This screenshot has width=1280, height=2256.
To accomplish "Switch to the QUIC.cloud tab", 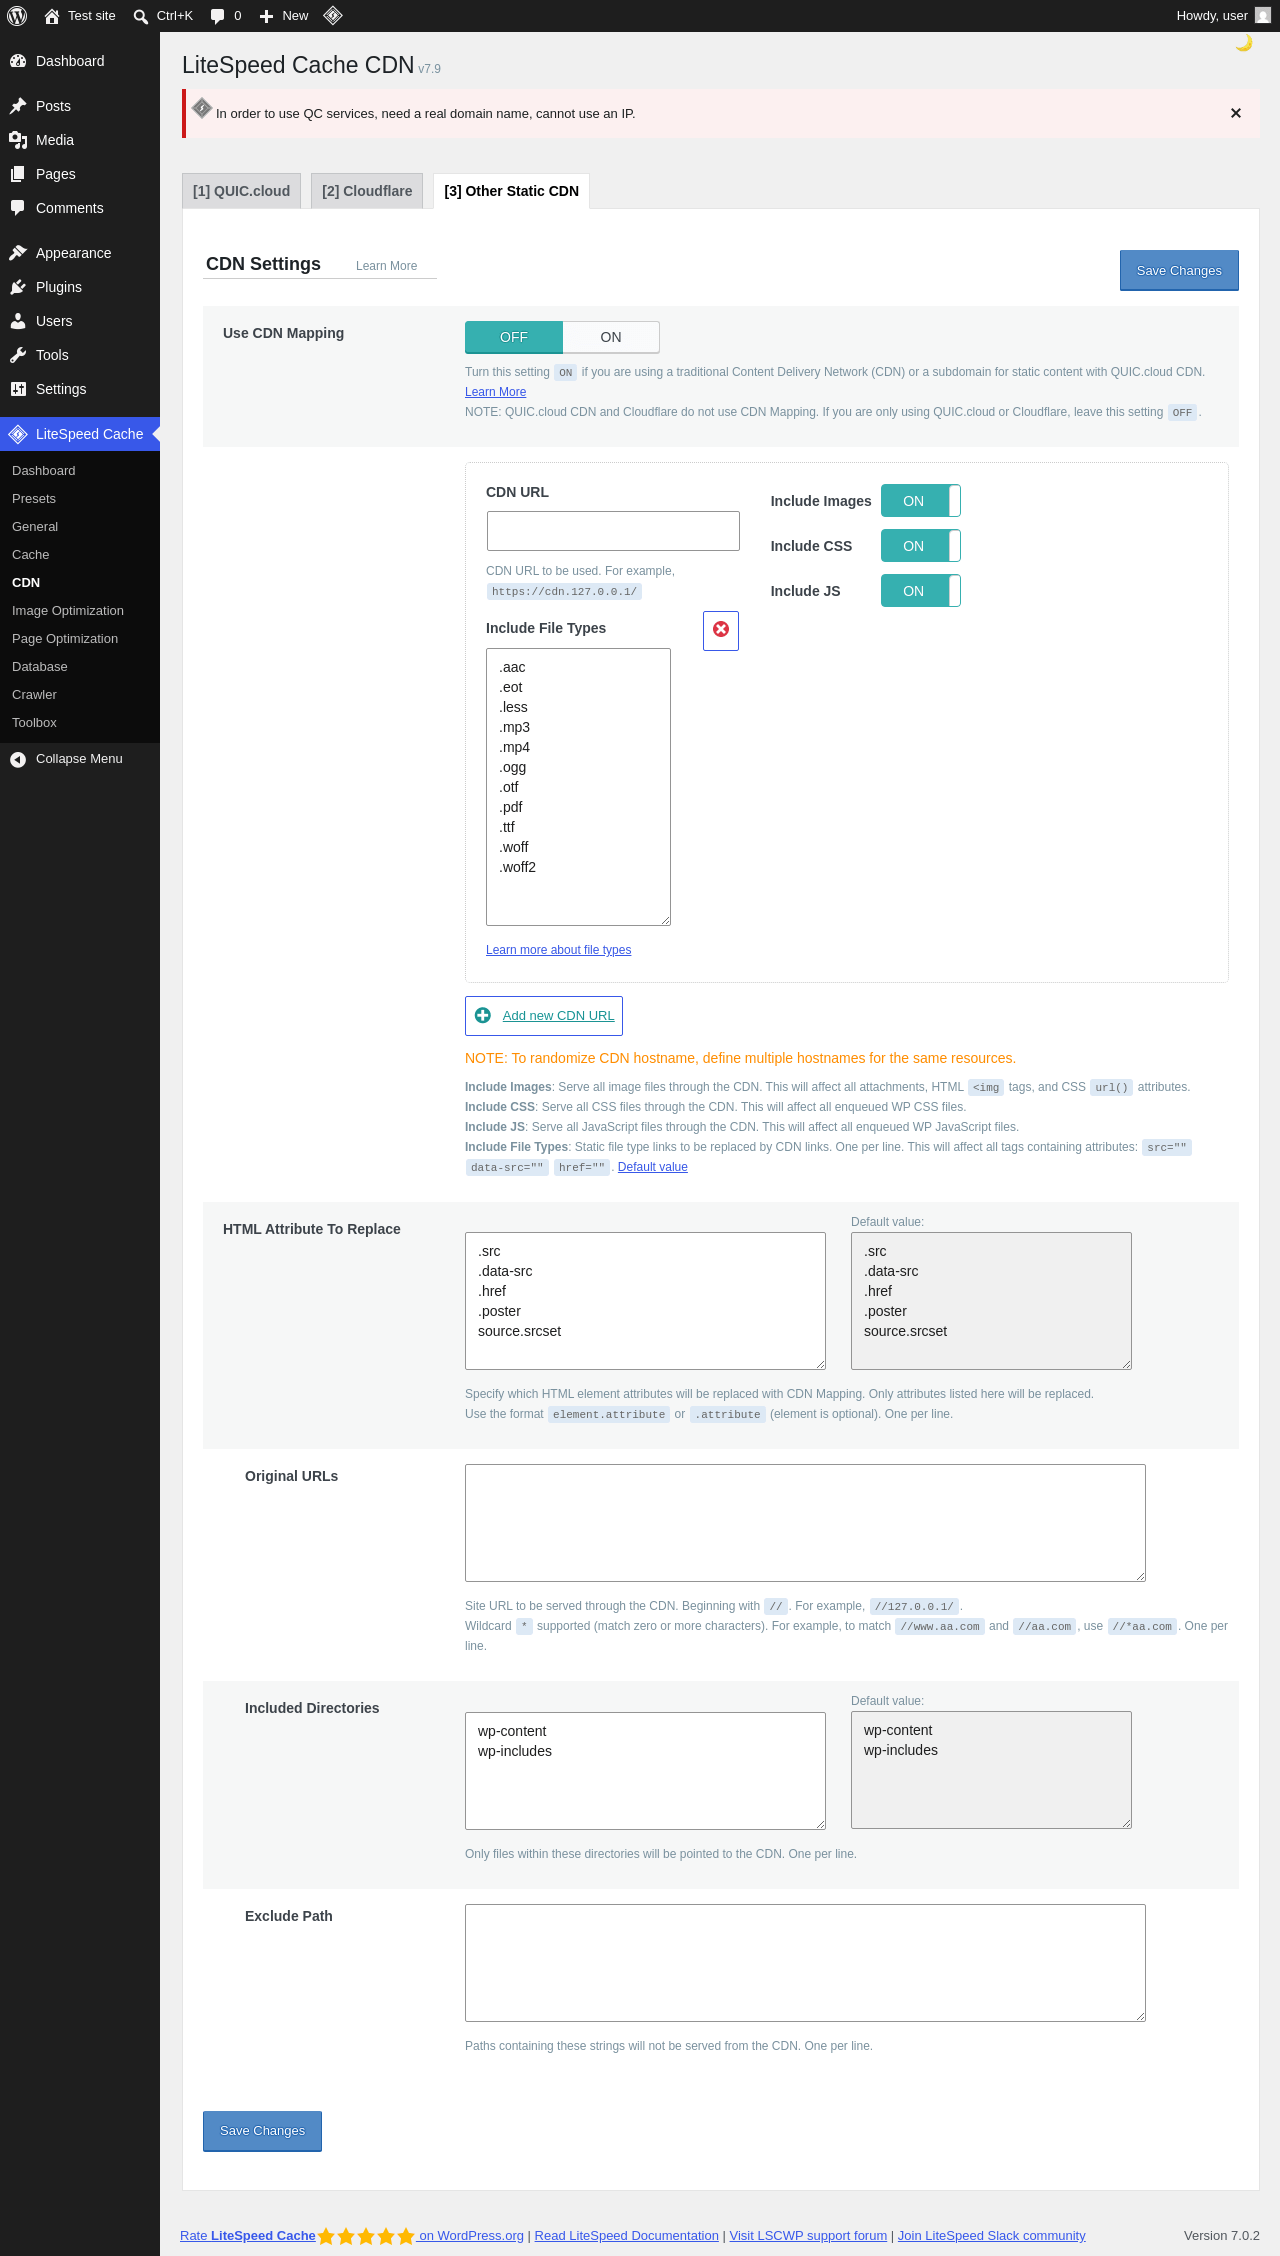I will [241, 191].
